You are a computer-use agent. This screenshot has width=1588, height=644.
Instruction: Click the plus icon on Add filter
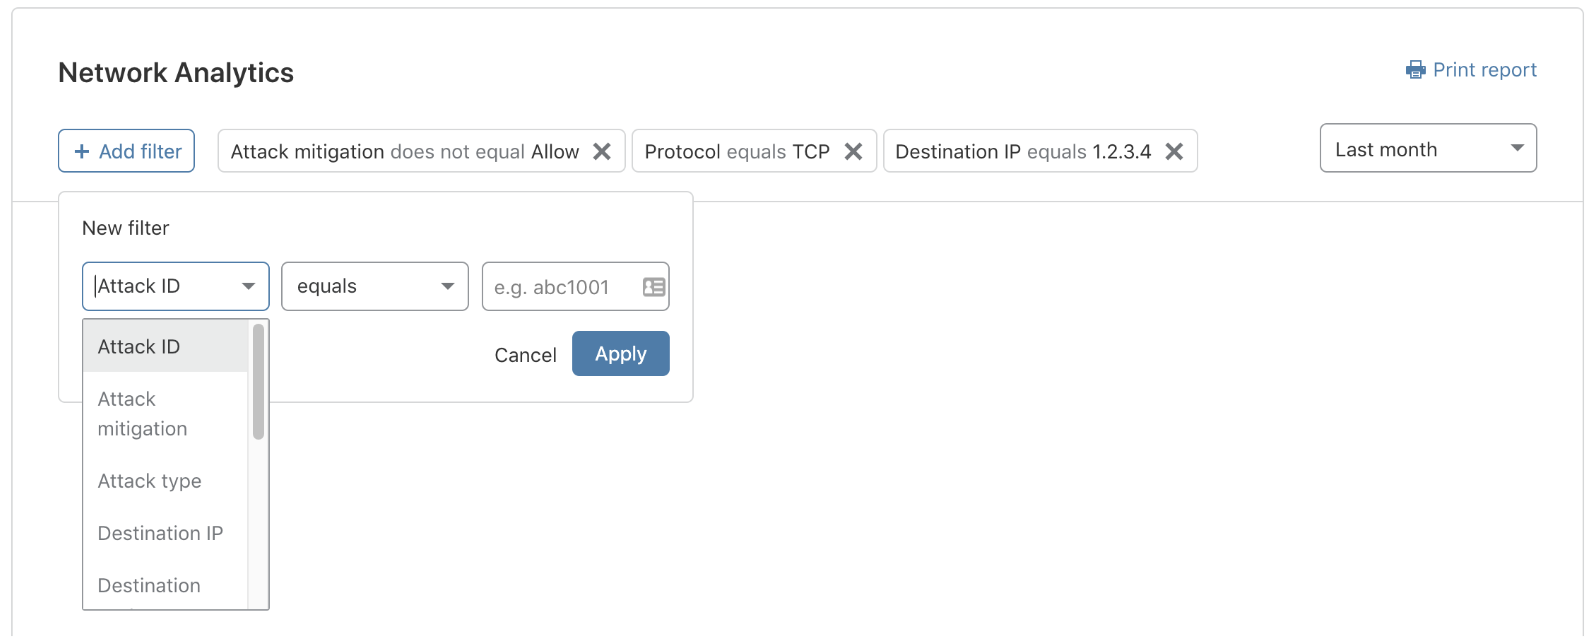[82, 151]
